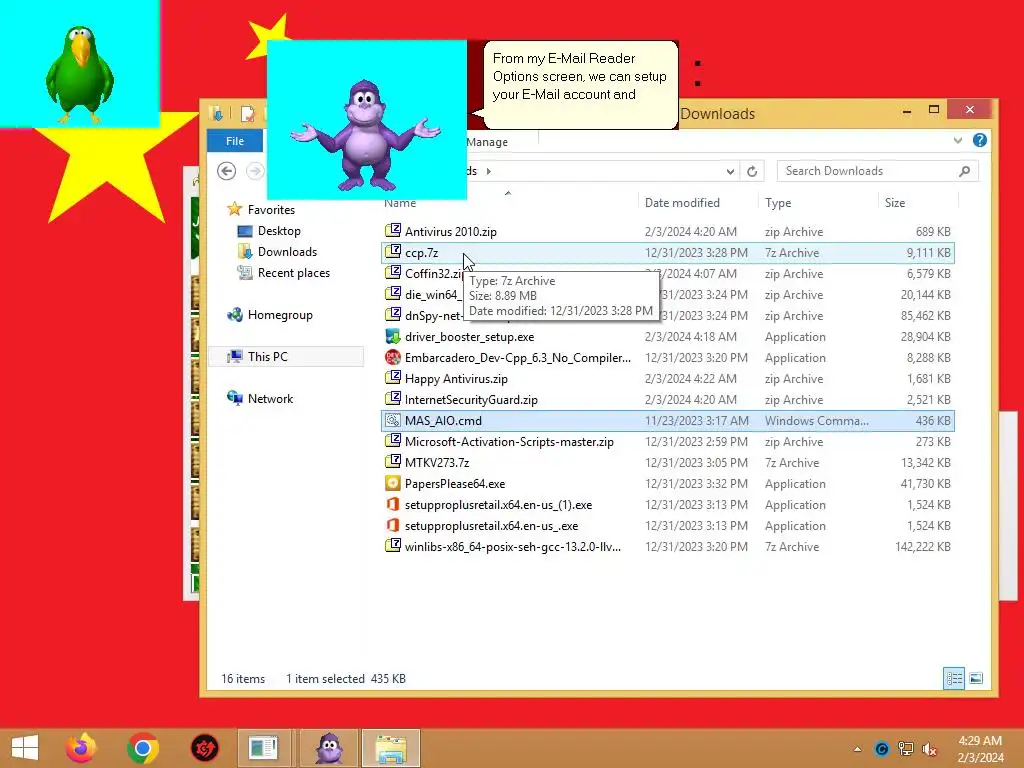
Task: Open File Explorer taskbar button
Action: (x=391, y=748)
